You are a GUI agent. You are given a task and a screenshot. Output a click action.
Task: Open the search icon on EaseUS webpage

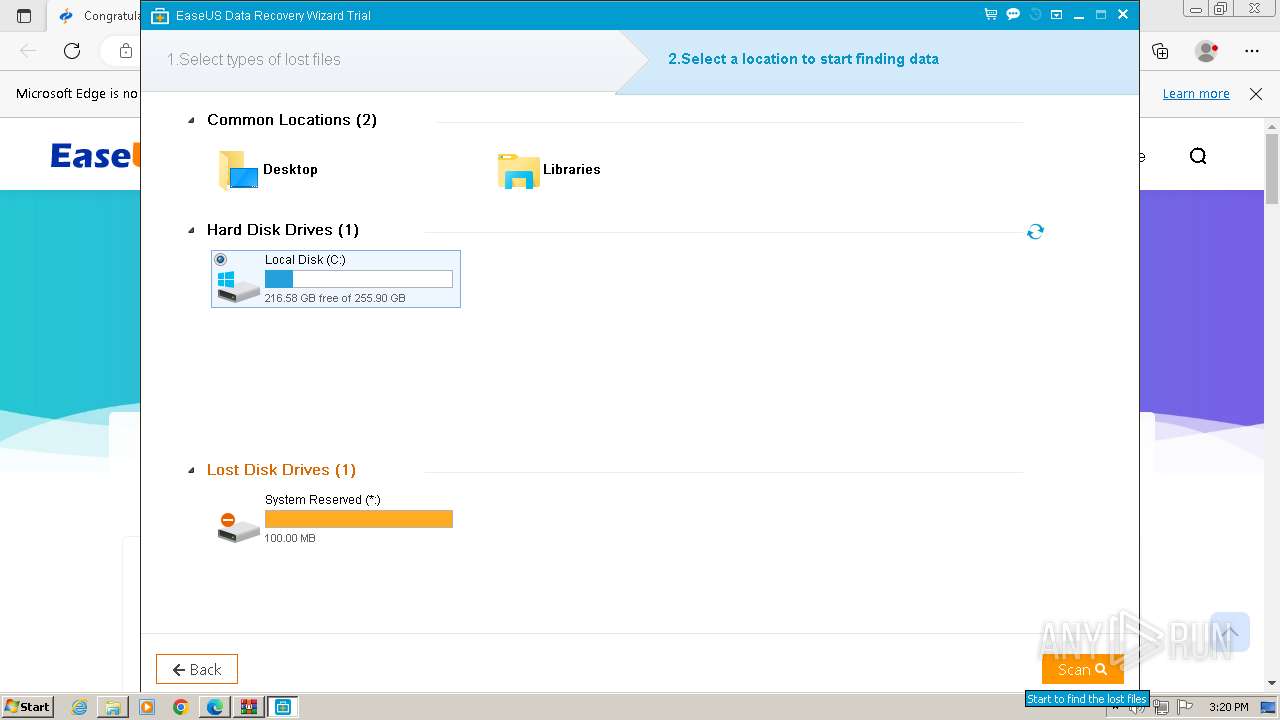coord(1198,156)
